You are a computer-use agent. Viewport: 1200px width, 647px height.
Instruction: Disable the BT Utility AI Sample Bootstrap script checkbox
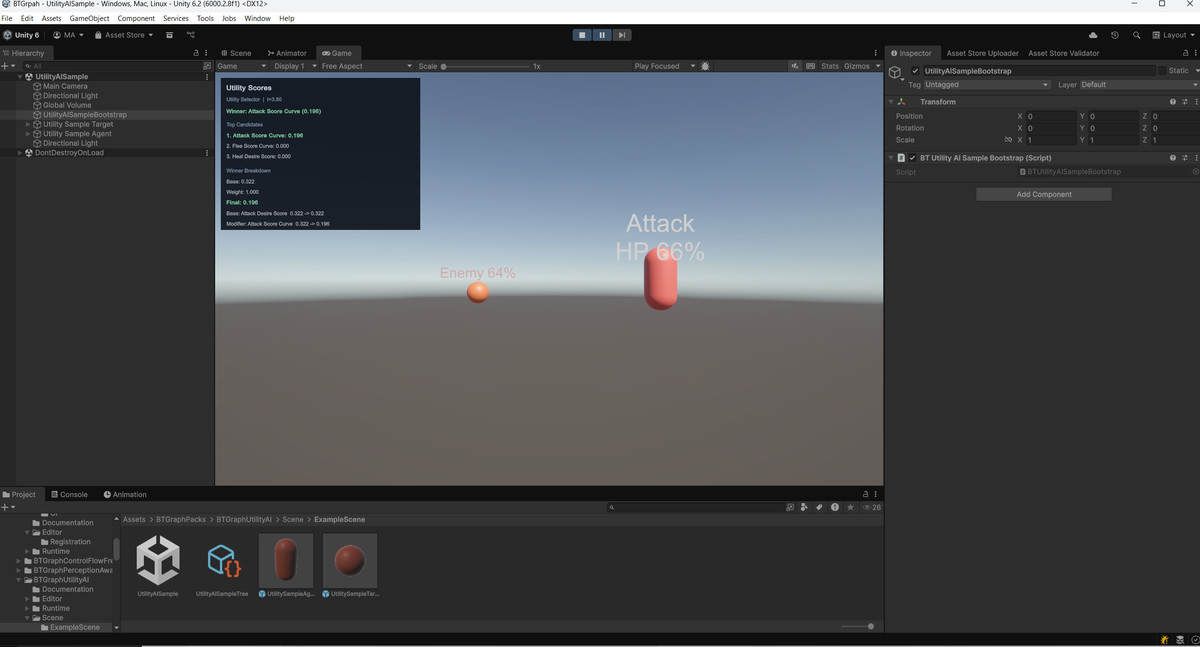[913, 158]
